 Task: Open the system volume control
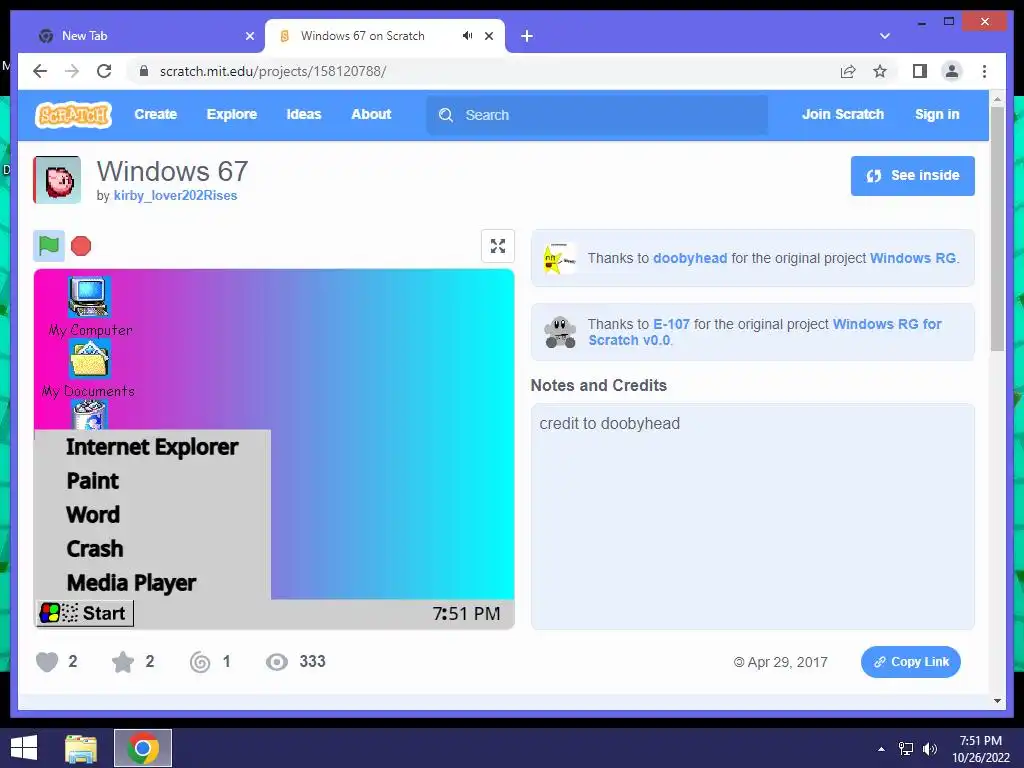pos(929,749)
